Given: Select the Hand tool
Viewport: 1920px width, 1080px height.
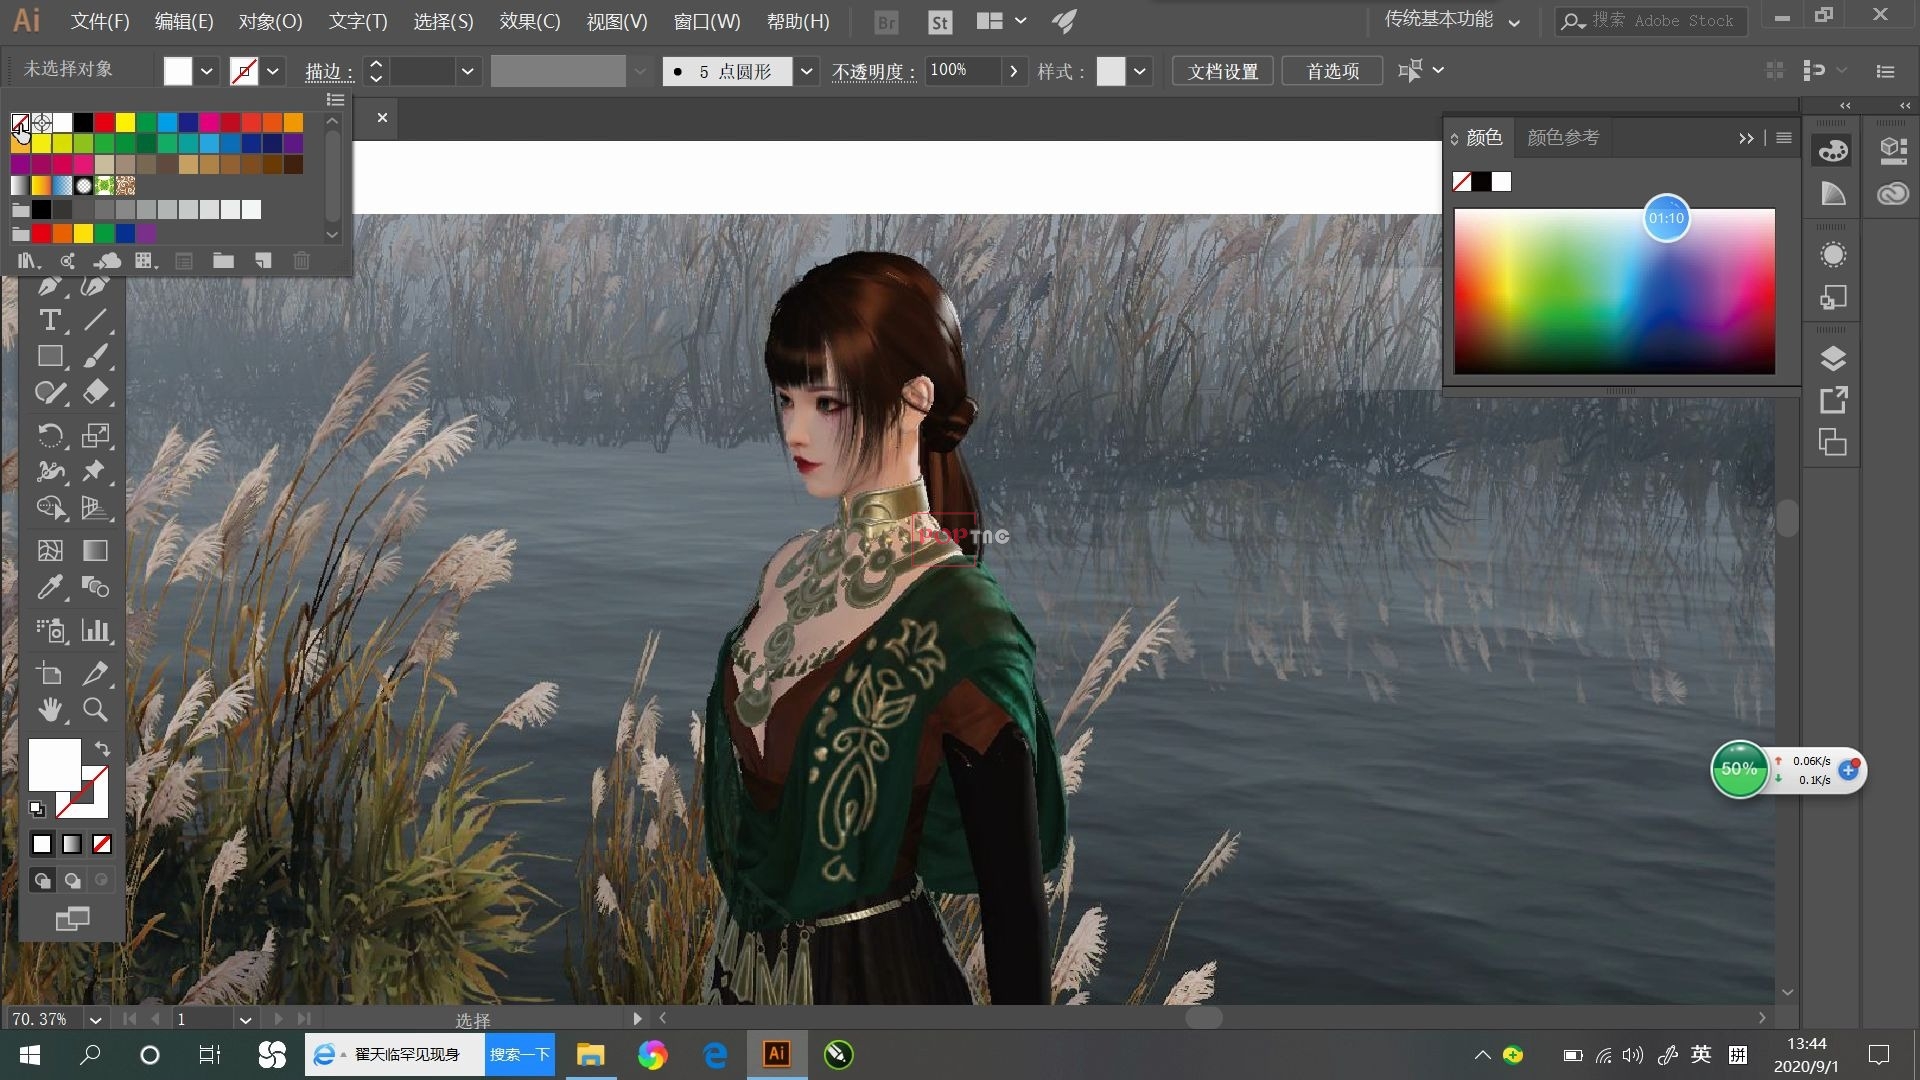Looking at the screenshot, I should [49, 710].
